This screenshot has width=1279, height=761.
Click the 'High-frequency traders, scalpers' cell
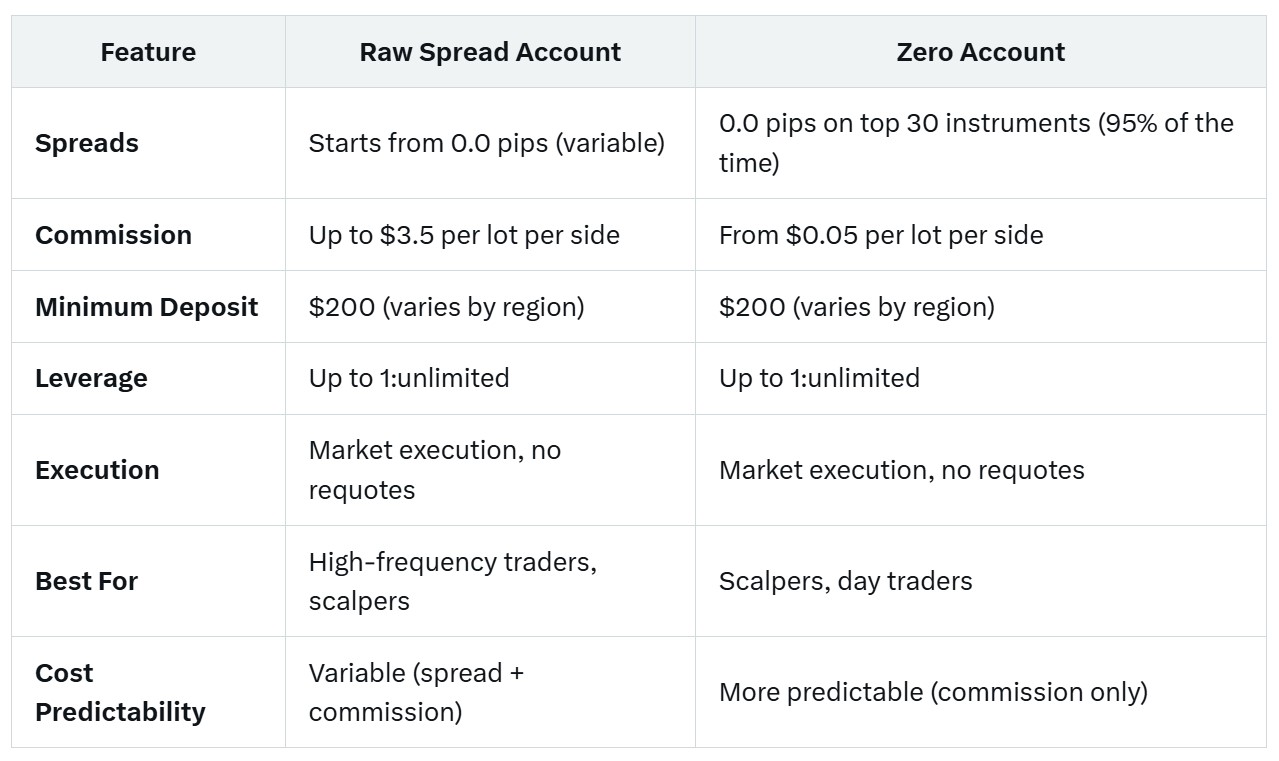click(490, 581)
